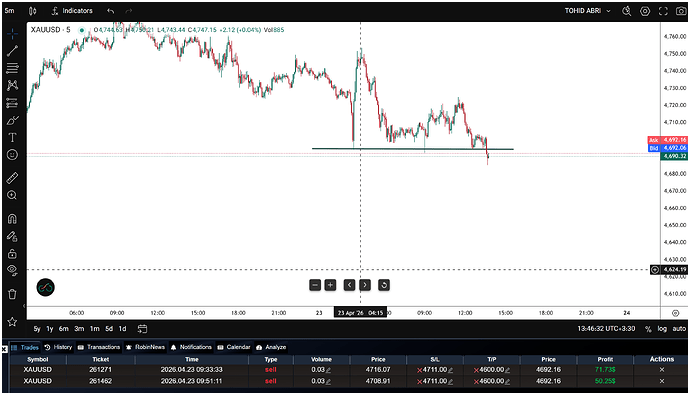
Task: Open the Fibonacci/gann lines tool
Action: point(12,68)
